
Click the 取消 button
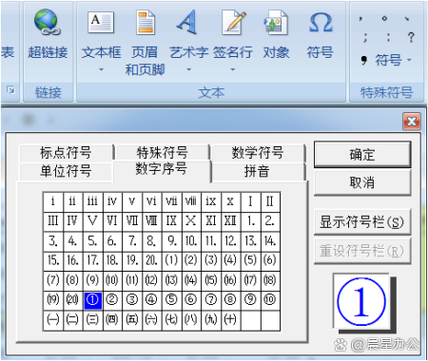[362, 182]
